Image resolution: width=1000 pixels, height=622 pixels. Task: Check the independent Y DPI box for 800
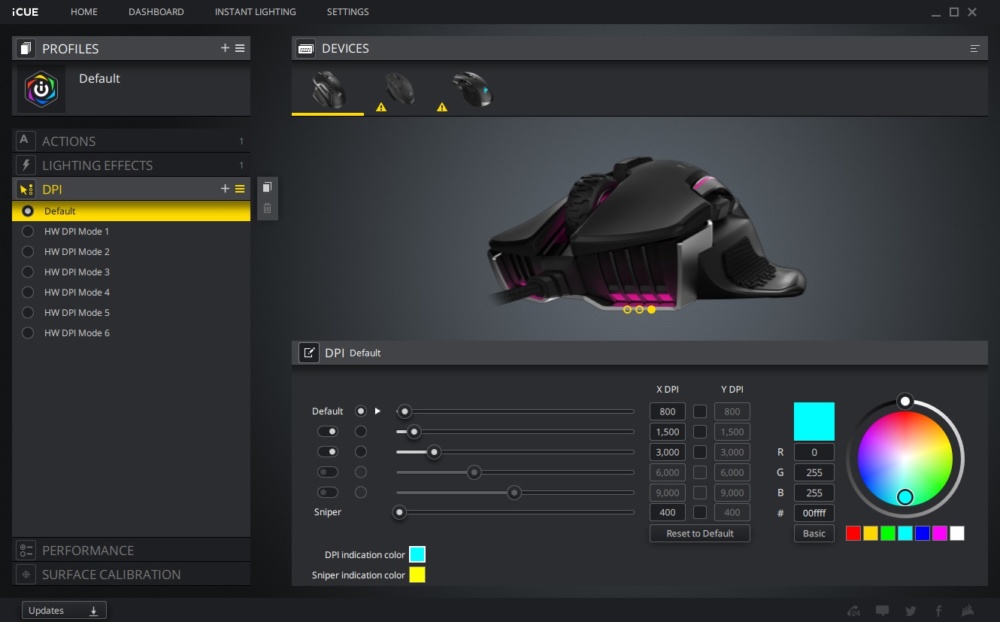pos(700,411)
